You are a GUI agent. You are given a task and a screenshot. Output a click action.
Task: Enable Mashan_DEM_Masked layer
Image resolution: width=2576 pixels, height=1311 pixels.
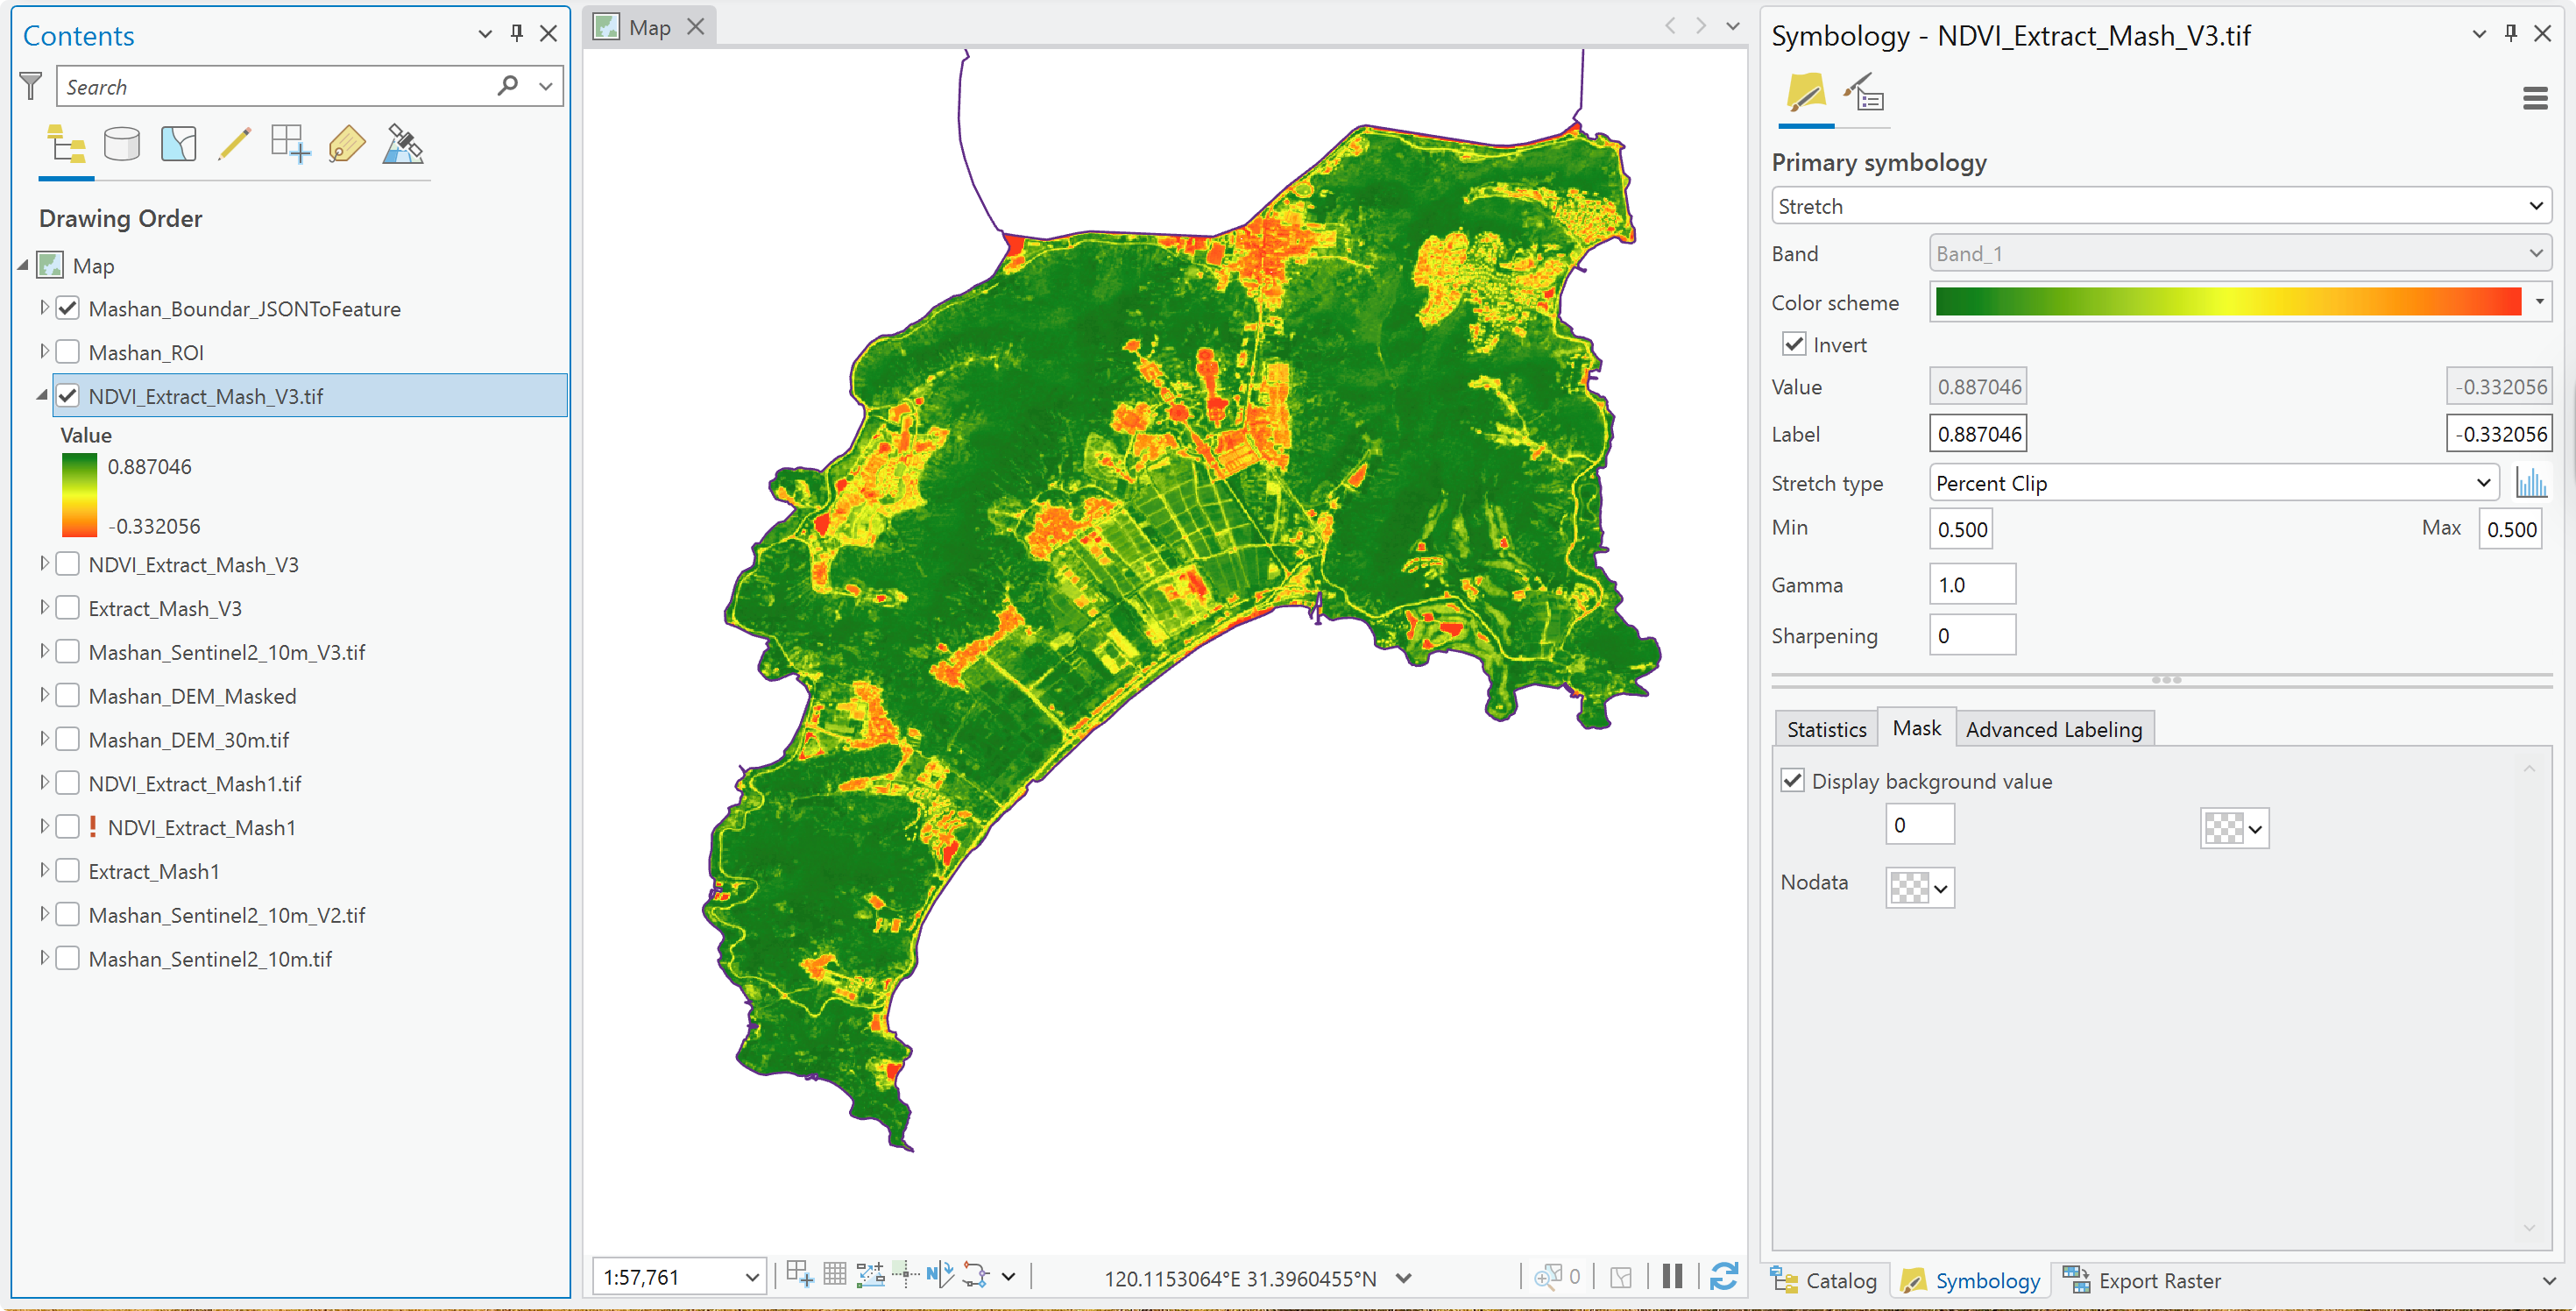click(x=68, y=695)
